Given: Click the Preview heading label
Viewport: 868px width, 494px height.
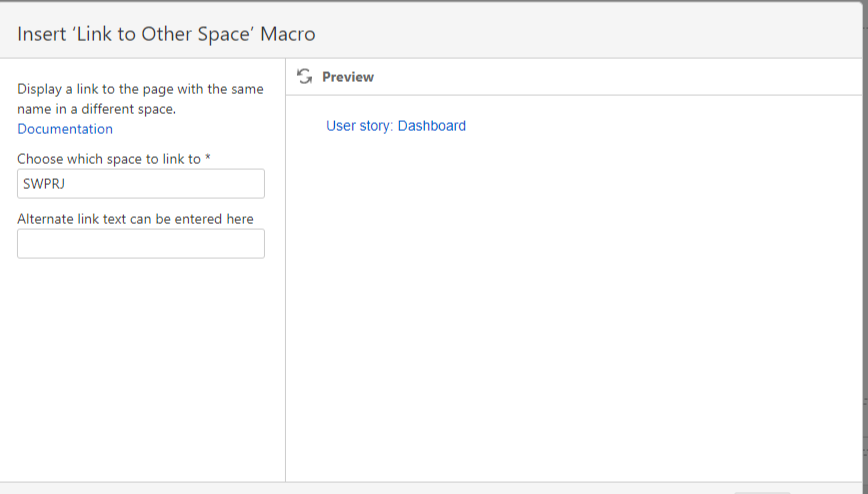Looking at the screenshot, I should pos(348,77).
